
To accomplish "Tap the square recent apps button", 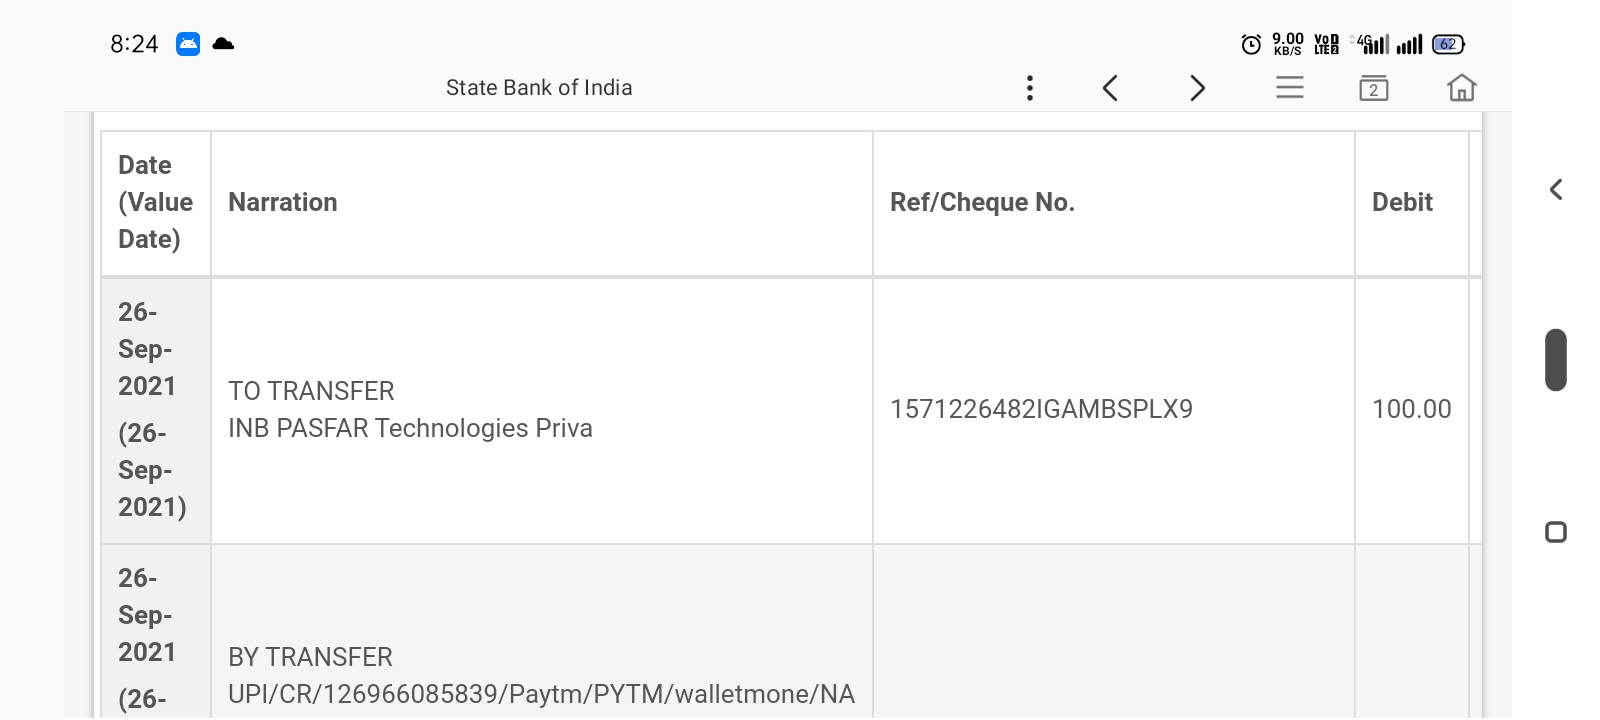I will tap(1556, 532).
